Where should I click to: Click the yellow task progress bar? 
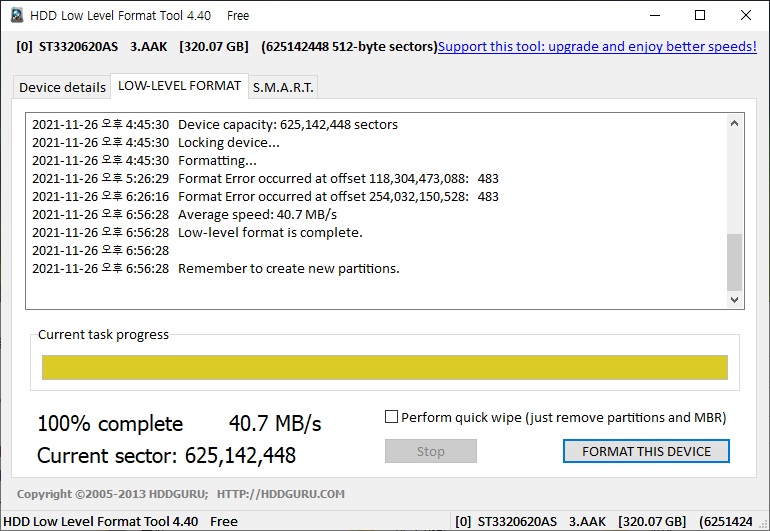point(385,367)
